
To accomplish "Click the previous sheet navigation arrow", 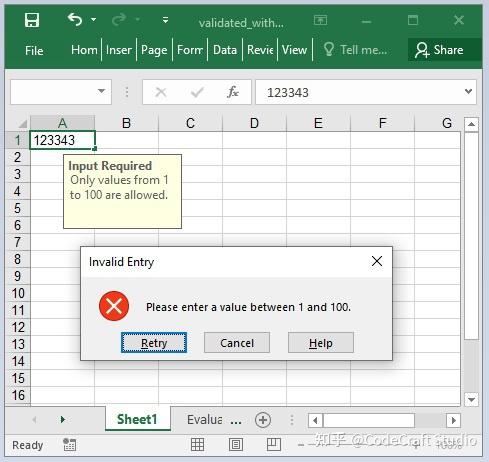I will click(34, 419).
